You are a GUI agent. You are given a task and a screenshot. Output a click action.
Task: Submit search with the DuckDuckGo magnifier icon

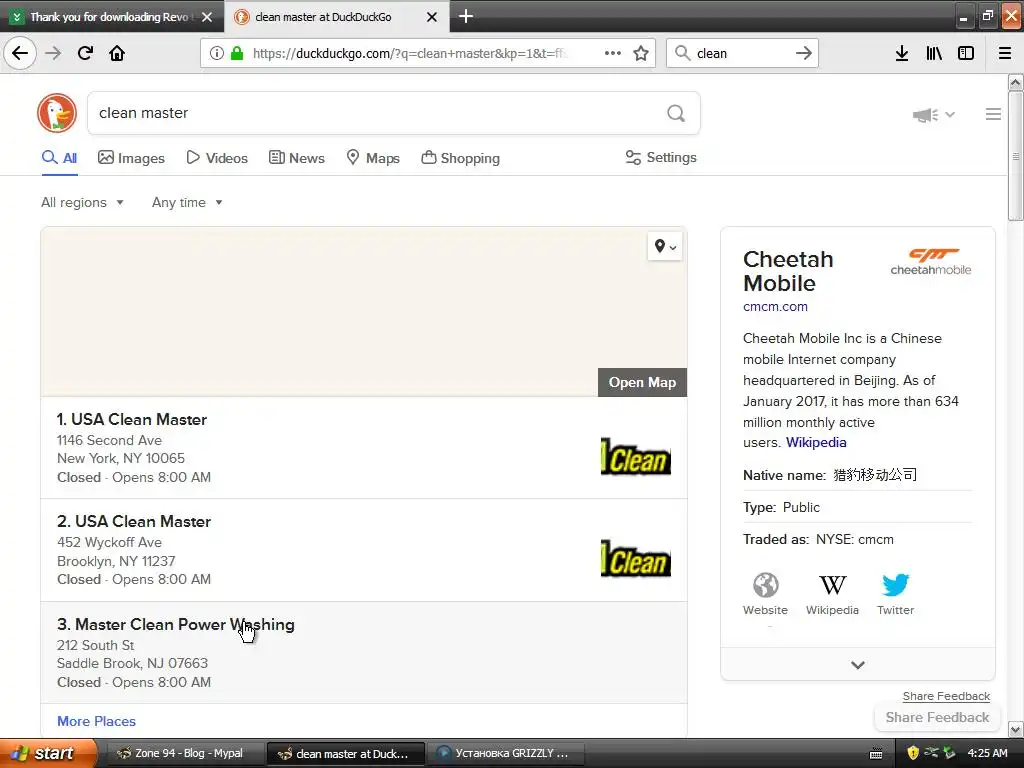point(676,113)
